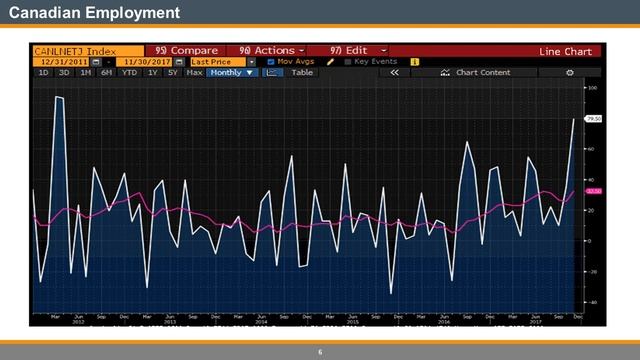Open the 95) Compare function
Screen dimensions: 640x360
coord(186,51)
